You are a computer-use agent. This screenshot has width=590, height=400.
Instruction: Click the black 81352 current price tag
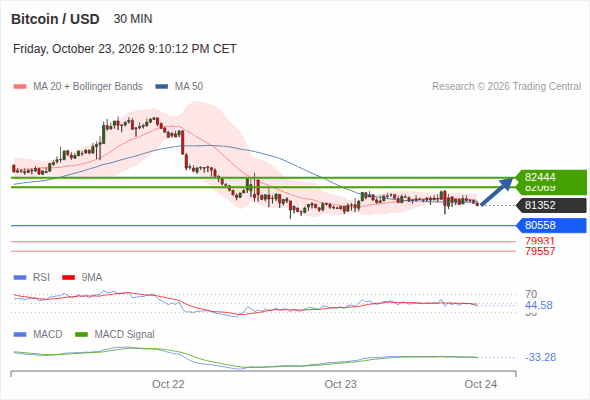(x=551, y=205)
